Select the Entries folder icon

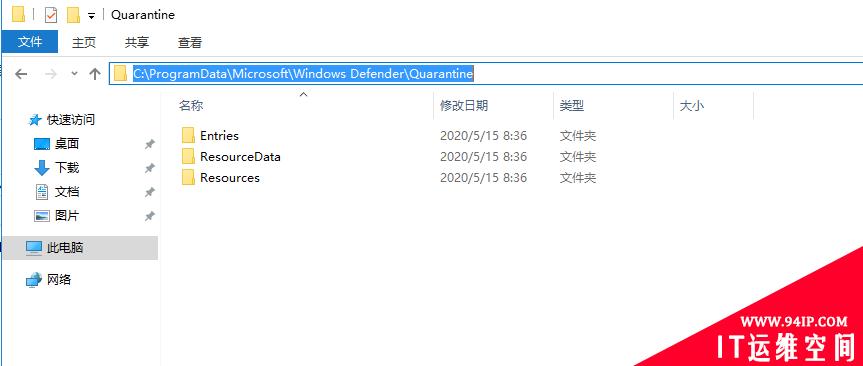point(188,135)
